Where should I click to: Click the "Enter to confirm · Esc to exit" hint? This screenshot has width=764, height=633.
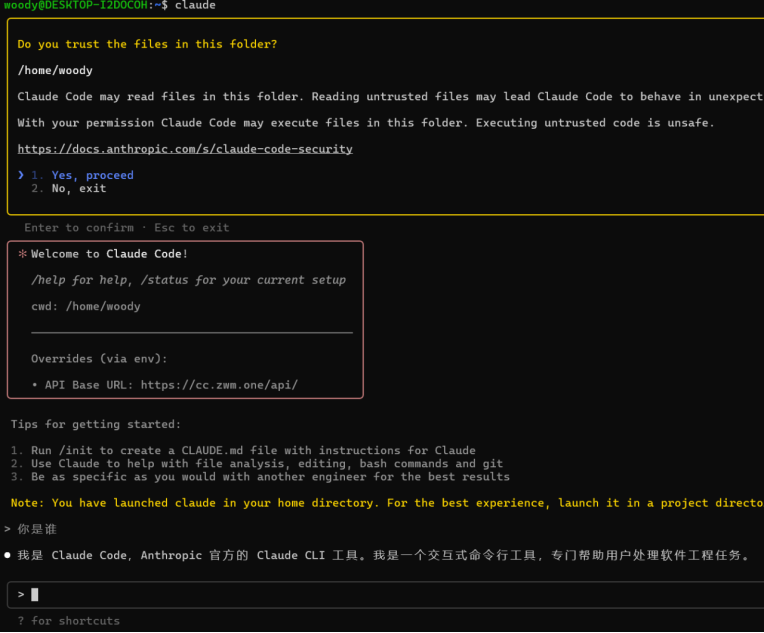(127, 228)
